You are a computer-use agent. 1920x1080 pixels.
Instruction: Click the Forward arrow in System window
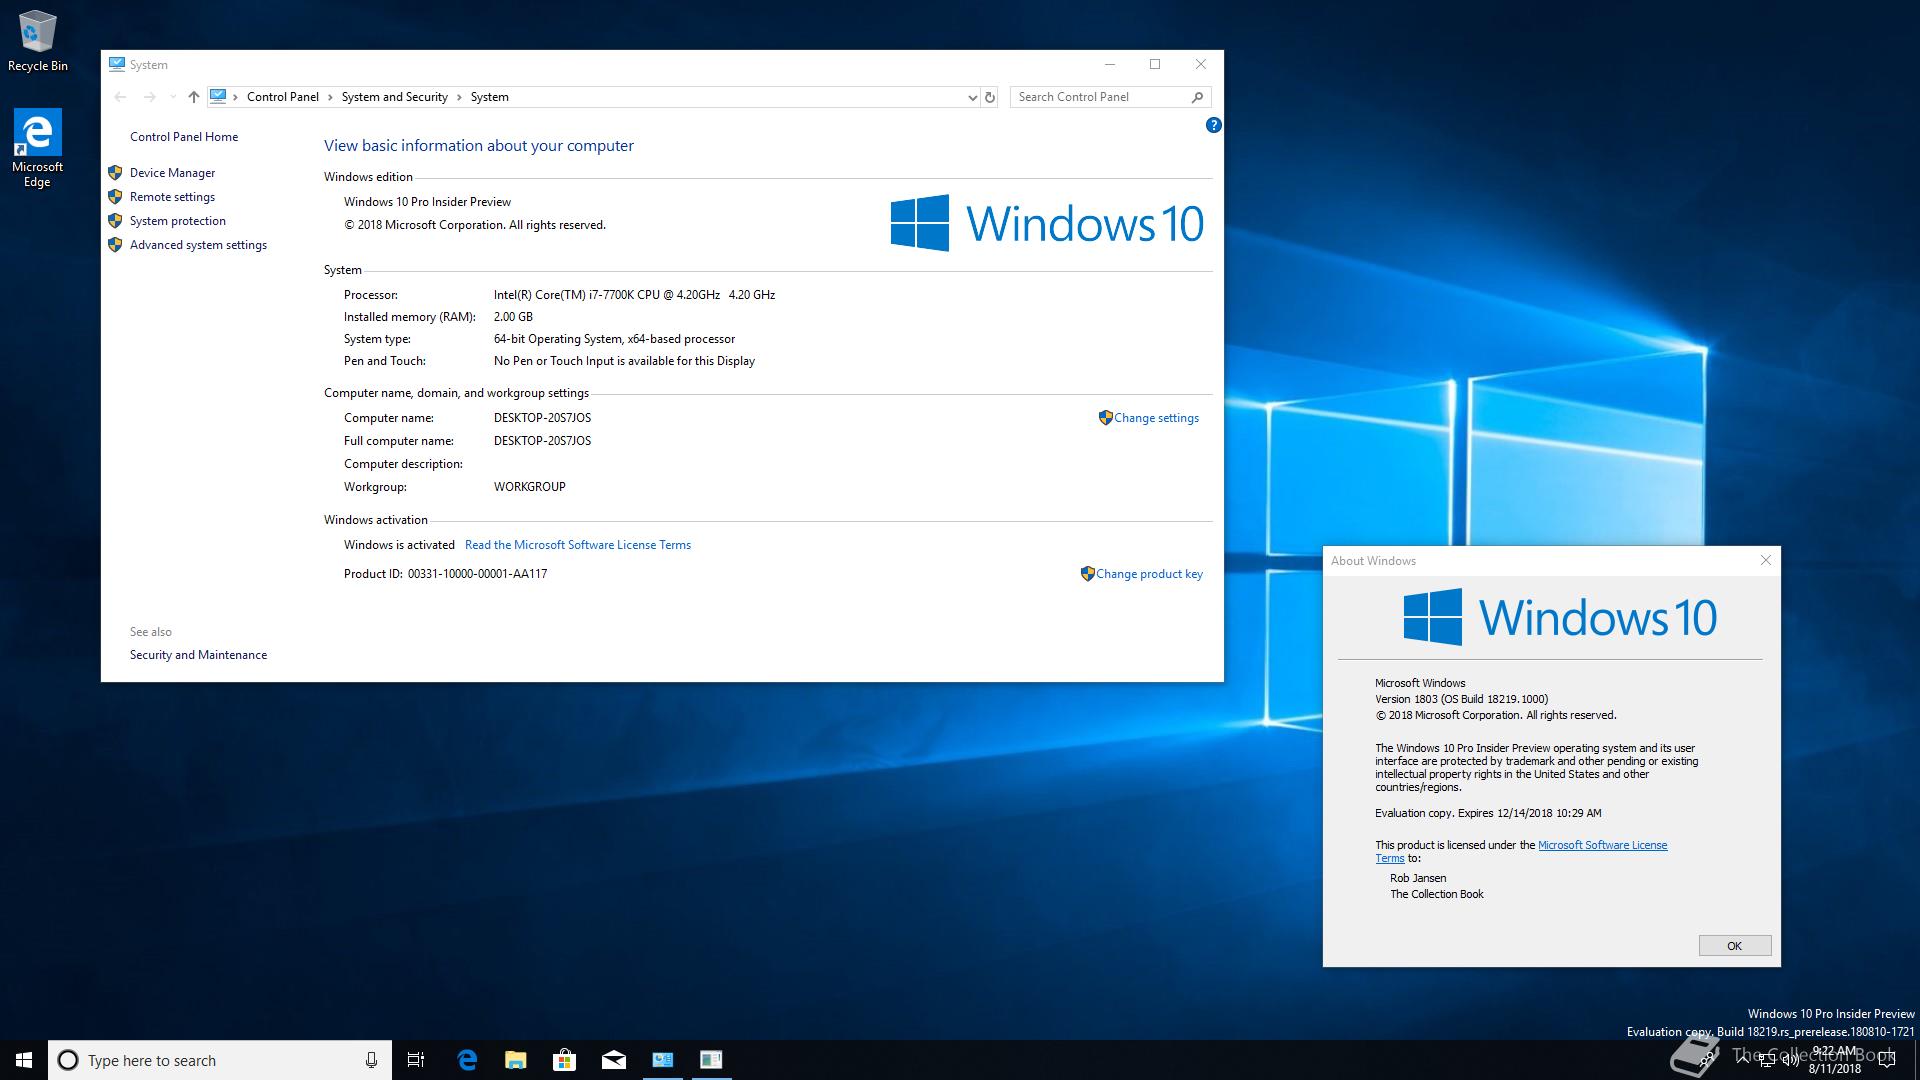pyautogui.click(x=150, y=97)
